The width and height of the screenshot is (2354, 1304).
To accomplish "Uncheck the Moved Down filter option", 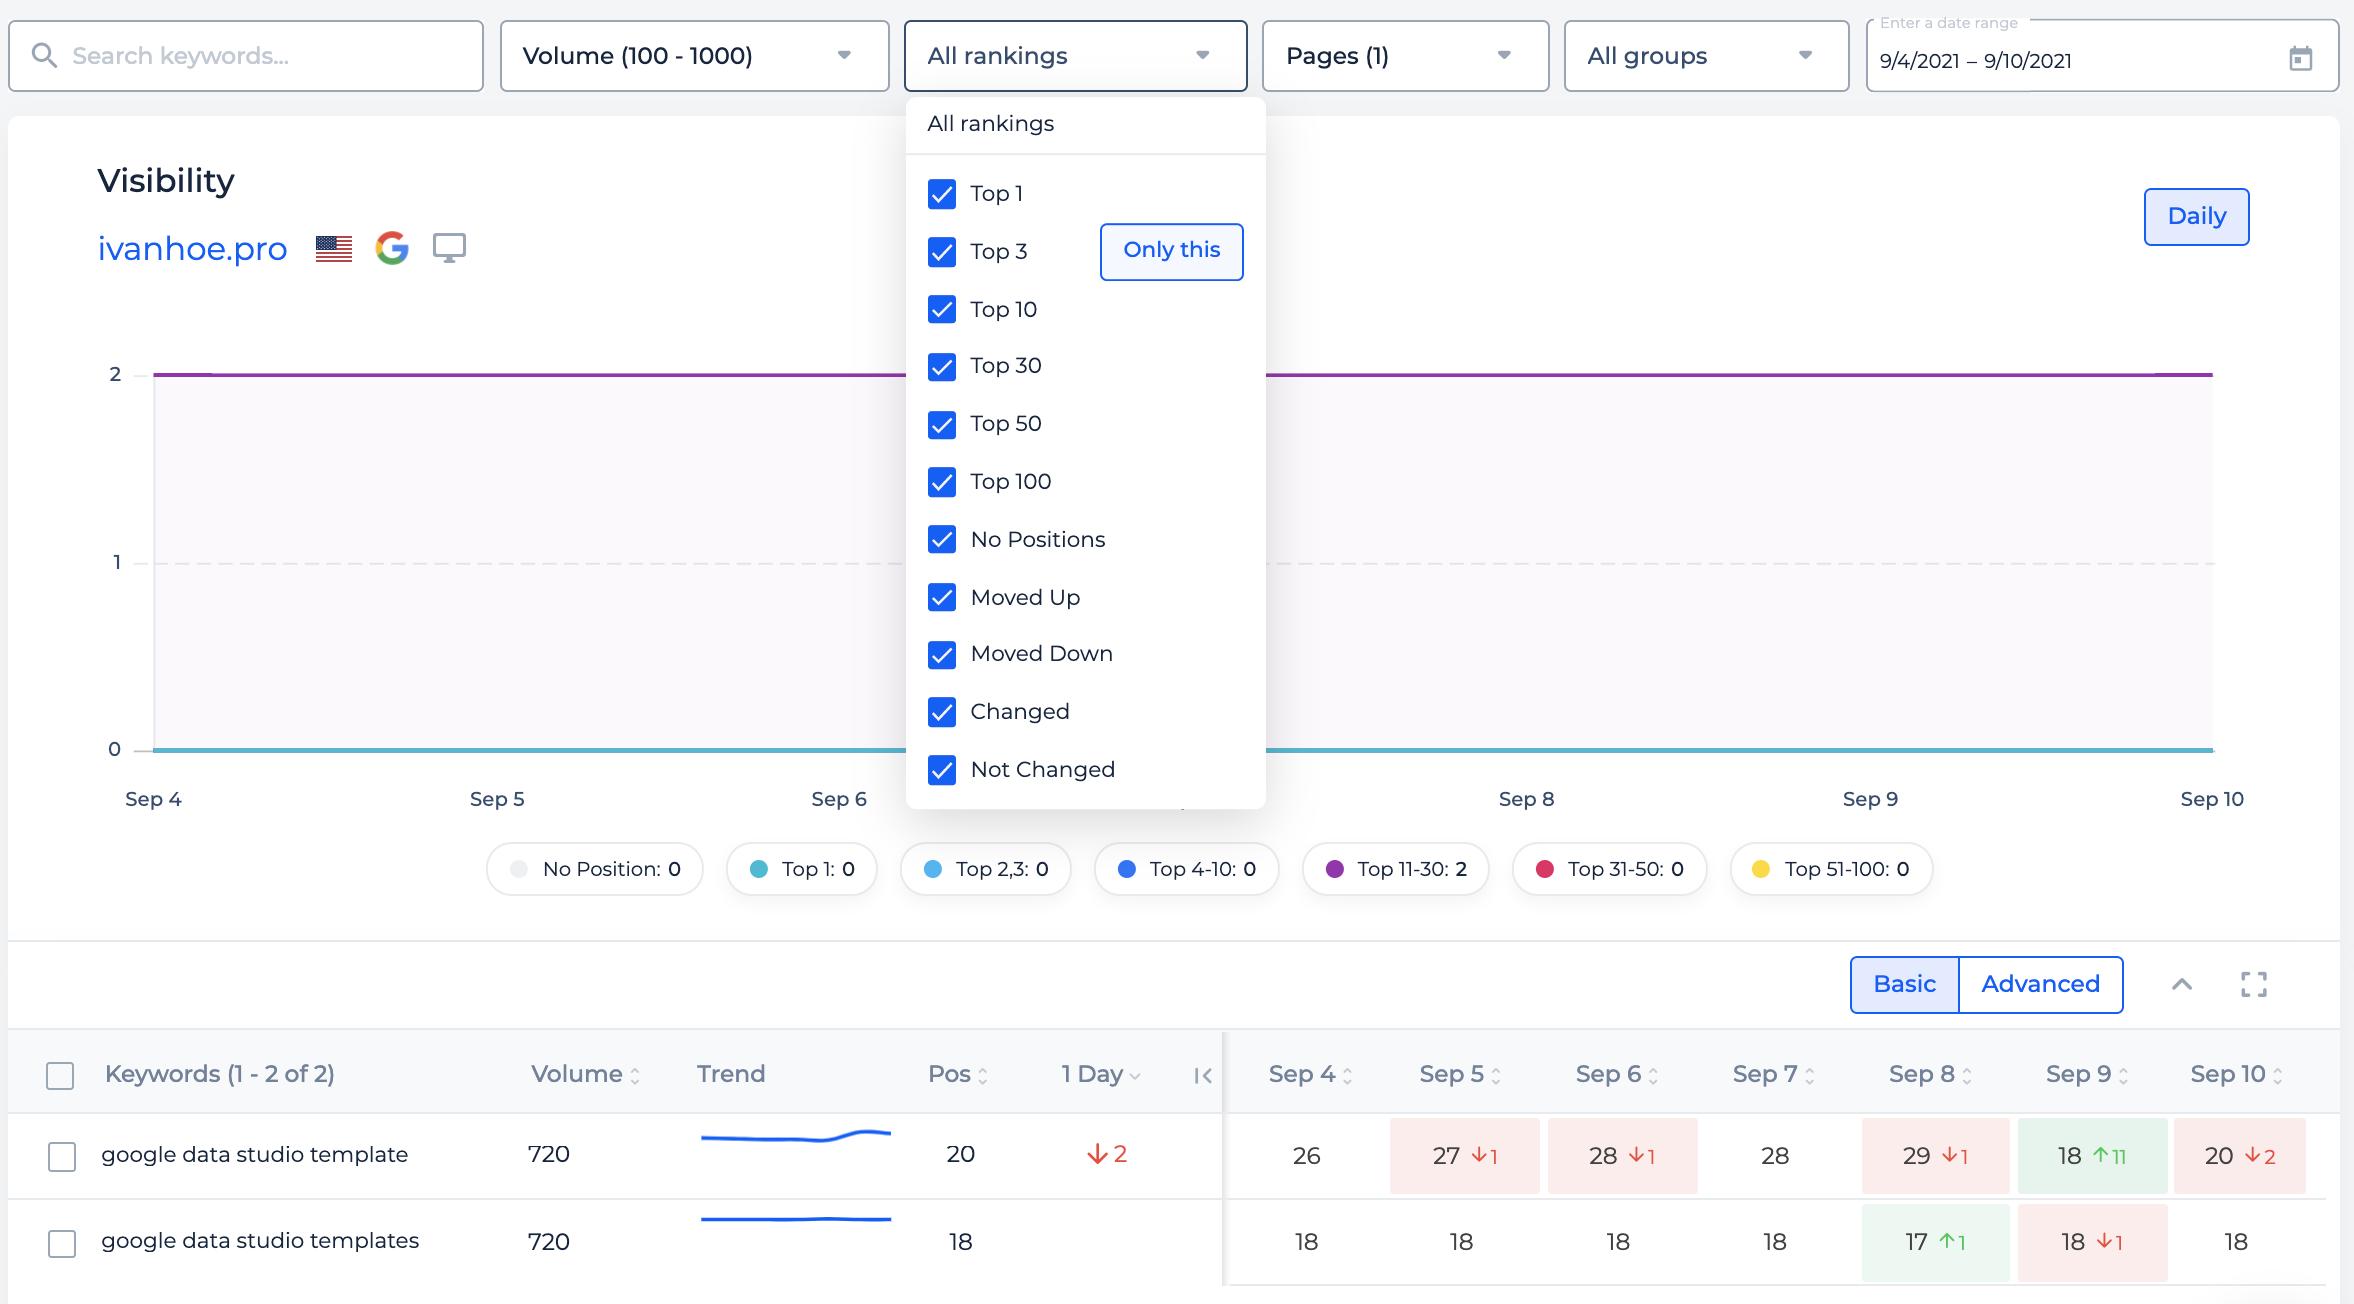I will pos(941,654).
